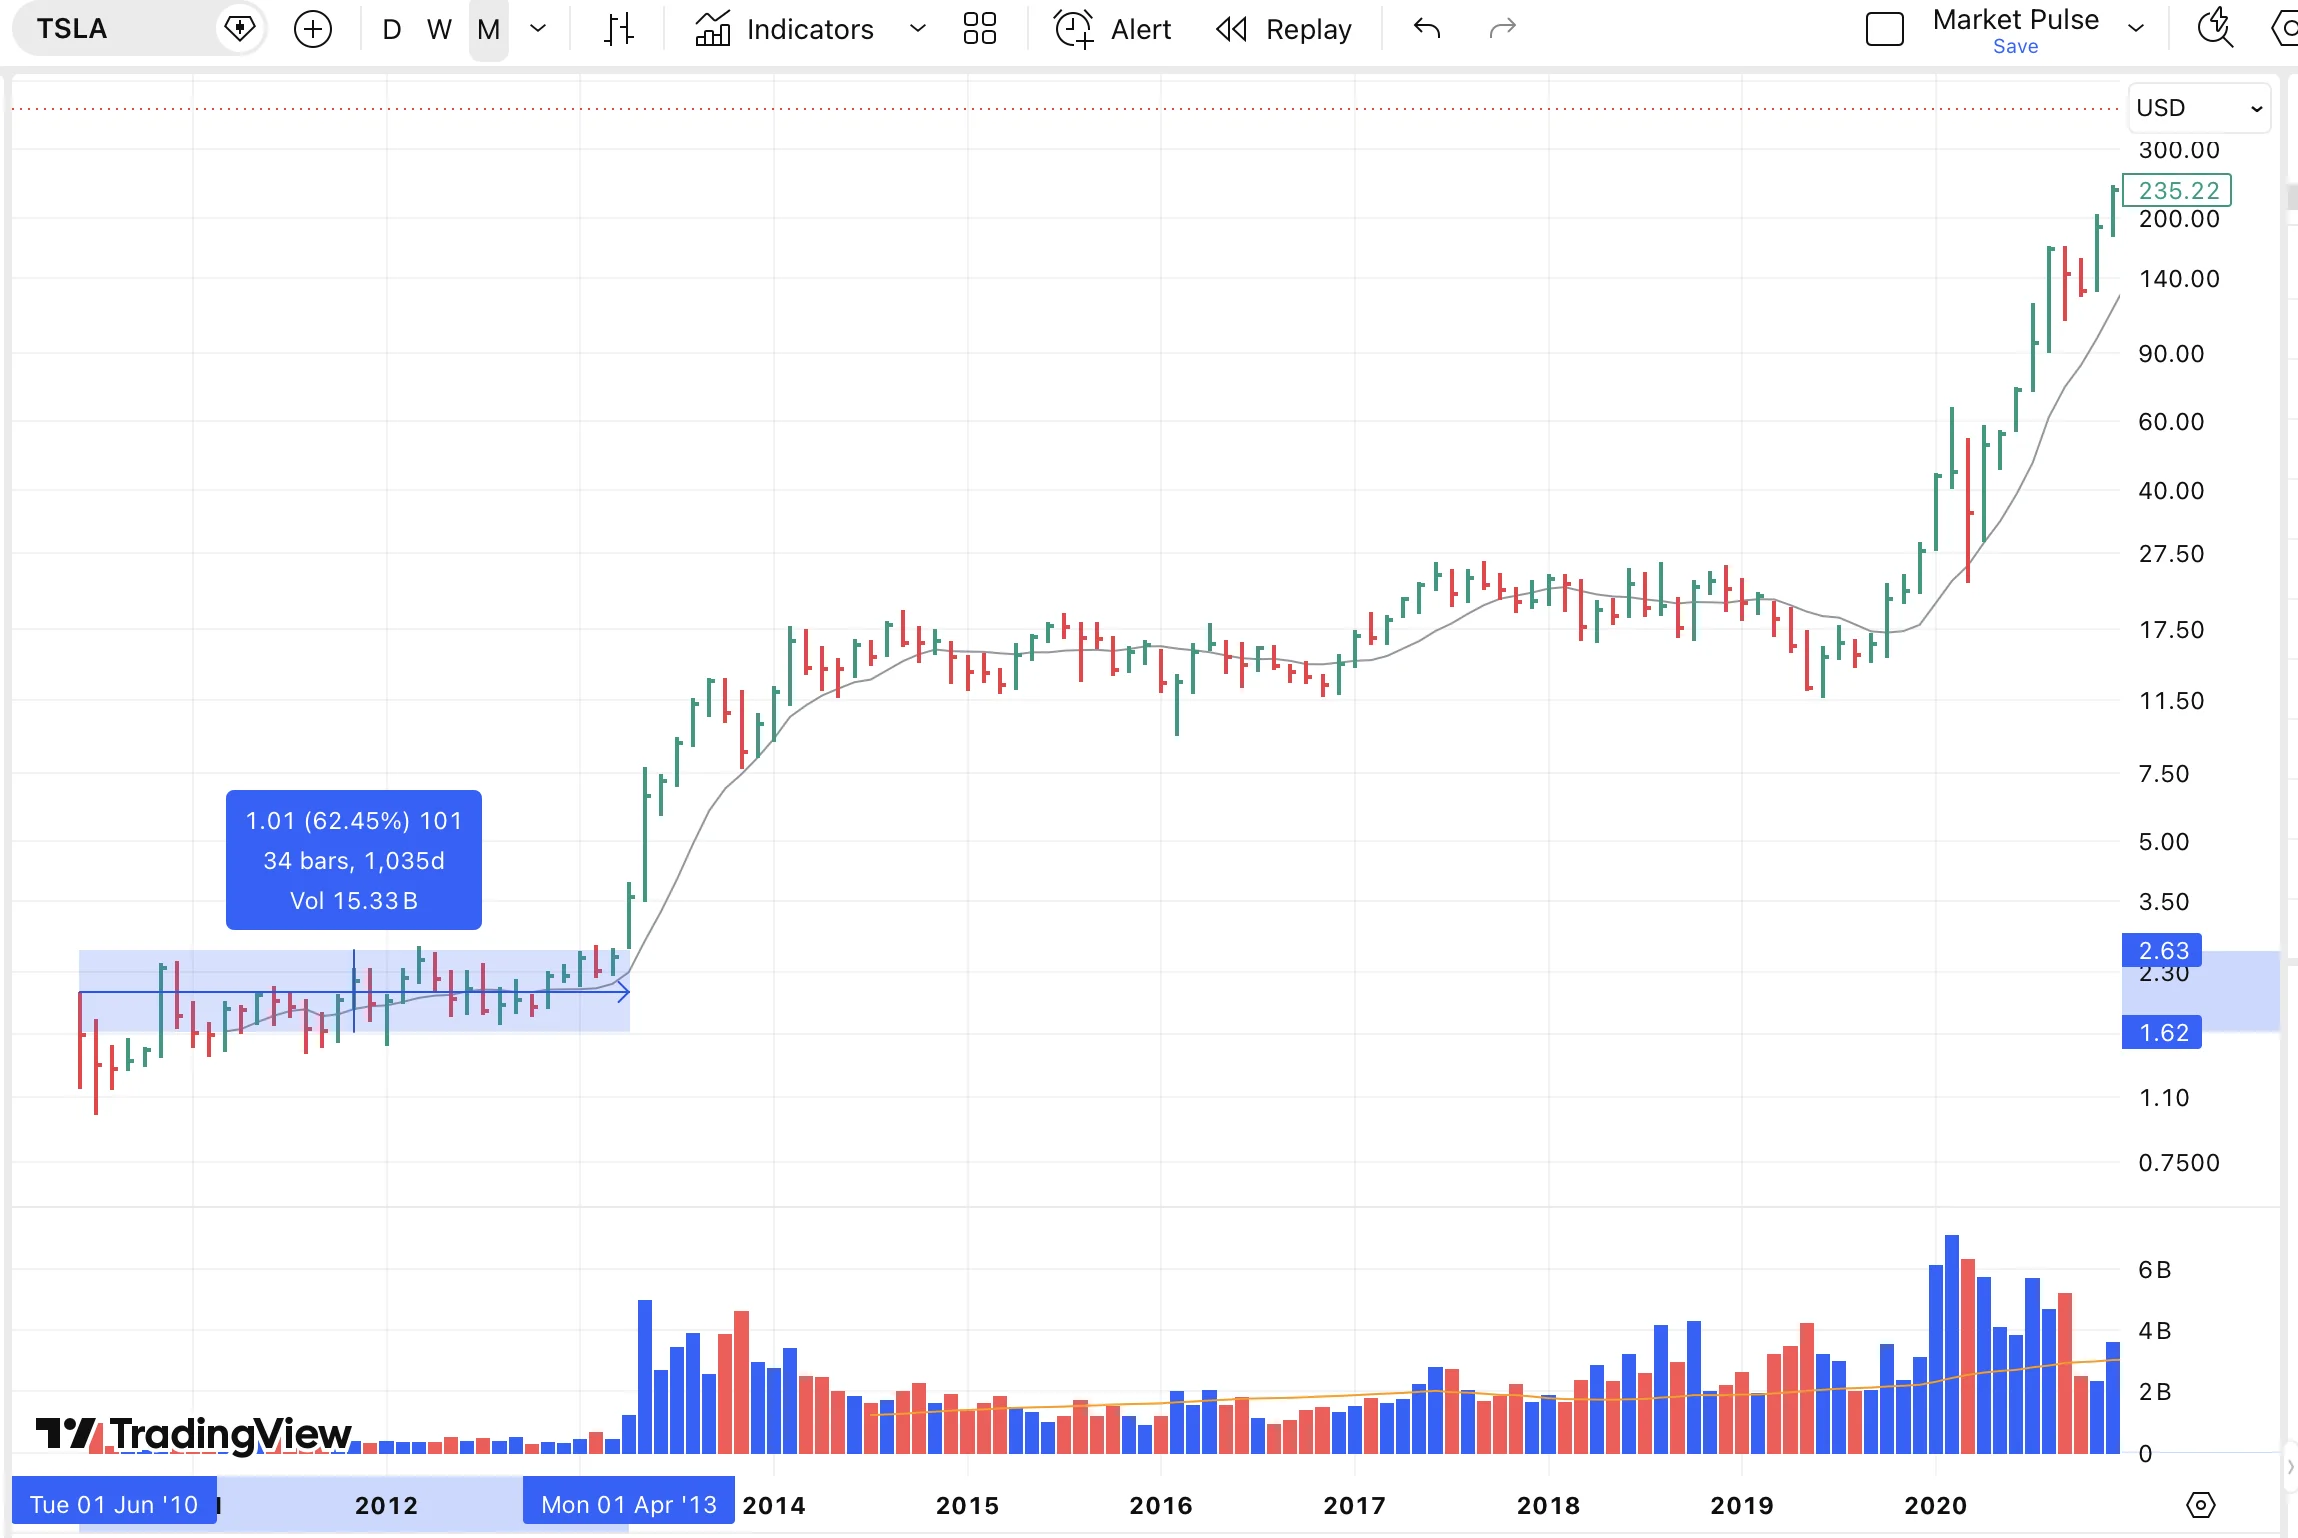Create a new Alert
Image resolution: width=2298 pixels, height=1538 pixels.
click(1112, 29)
